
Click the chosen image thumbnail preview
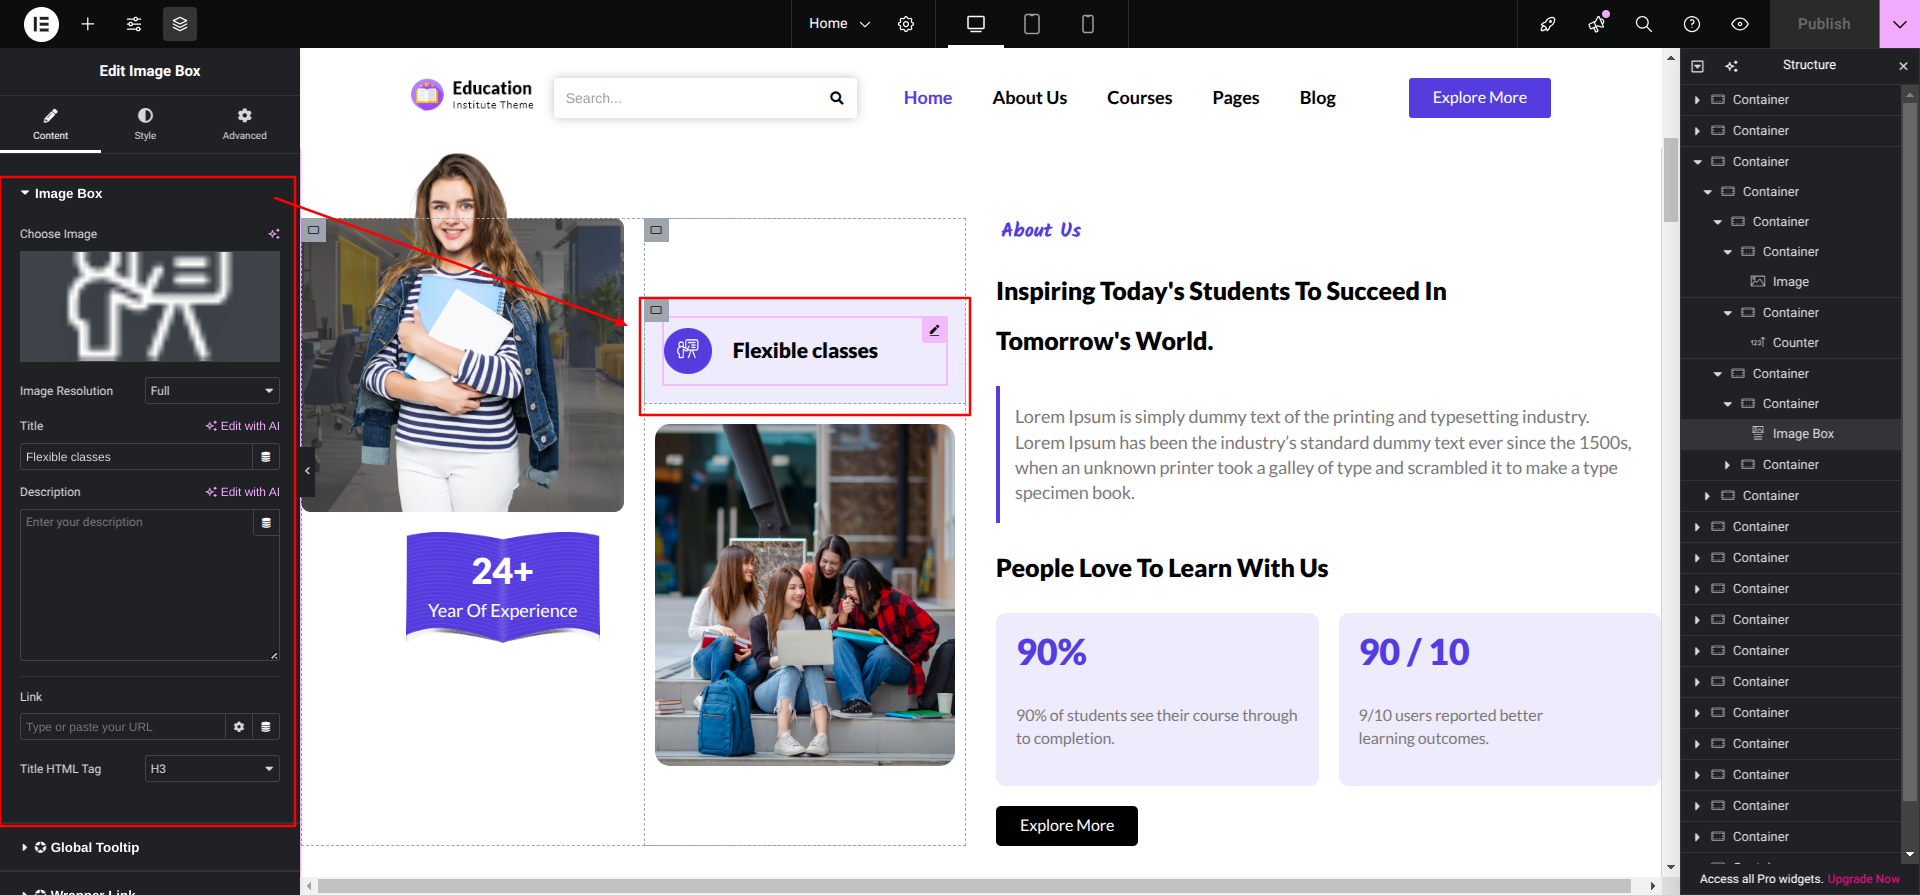(150, 306)
